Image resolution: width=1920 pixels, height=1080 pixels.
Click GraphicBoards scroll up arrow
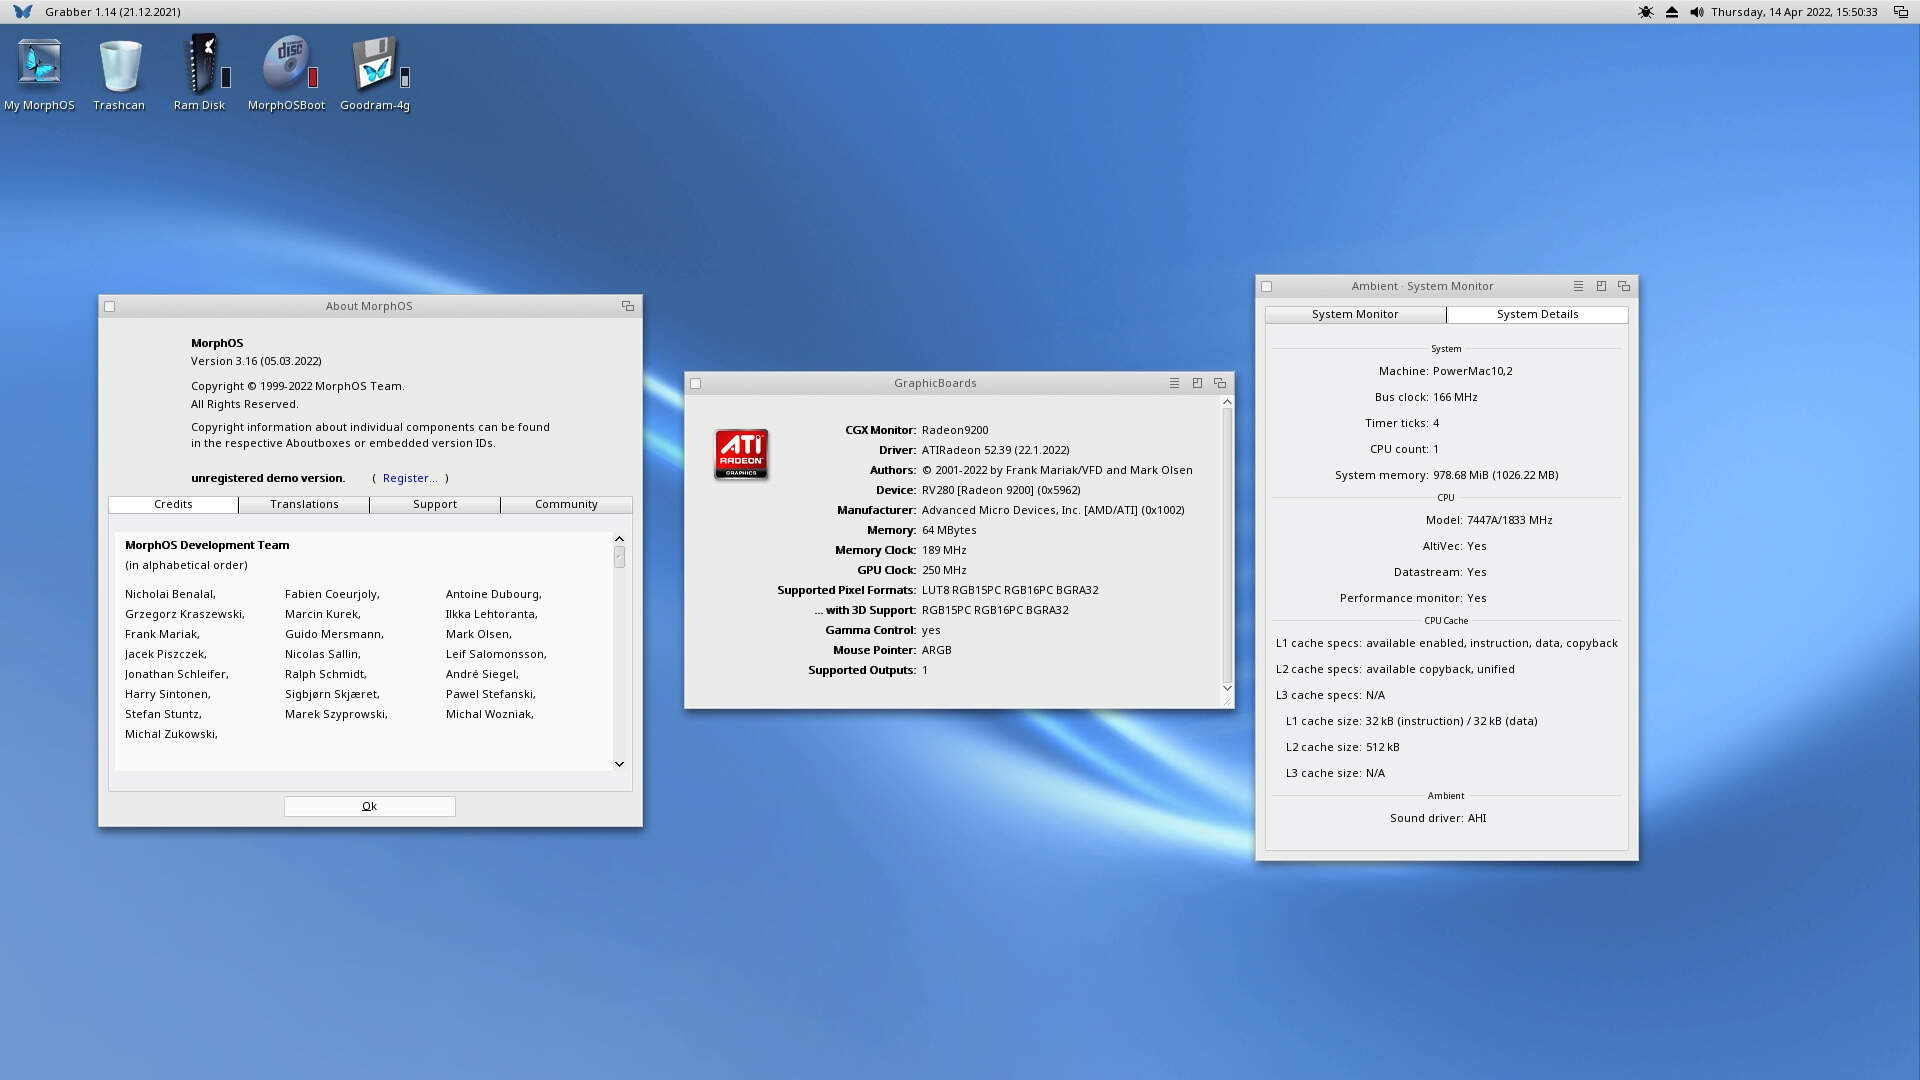[x=1227, y=402]
